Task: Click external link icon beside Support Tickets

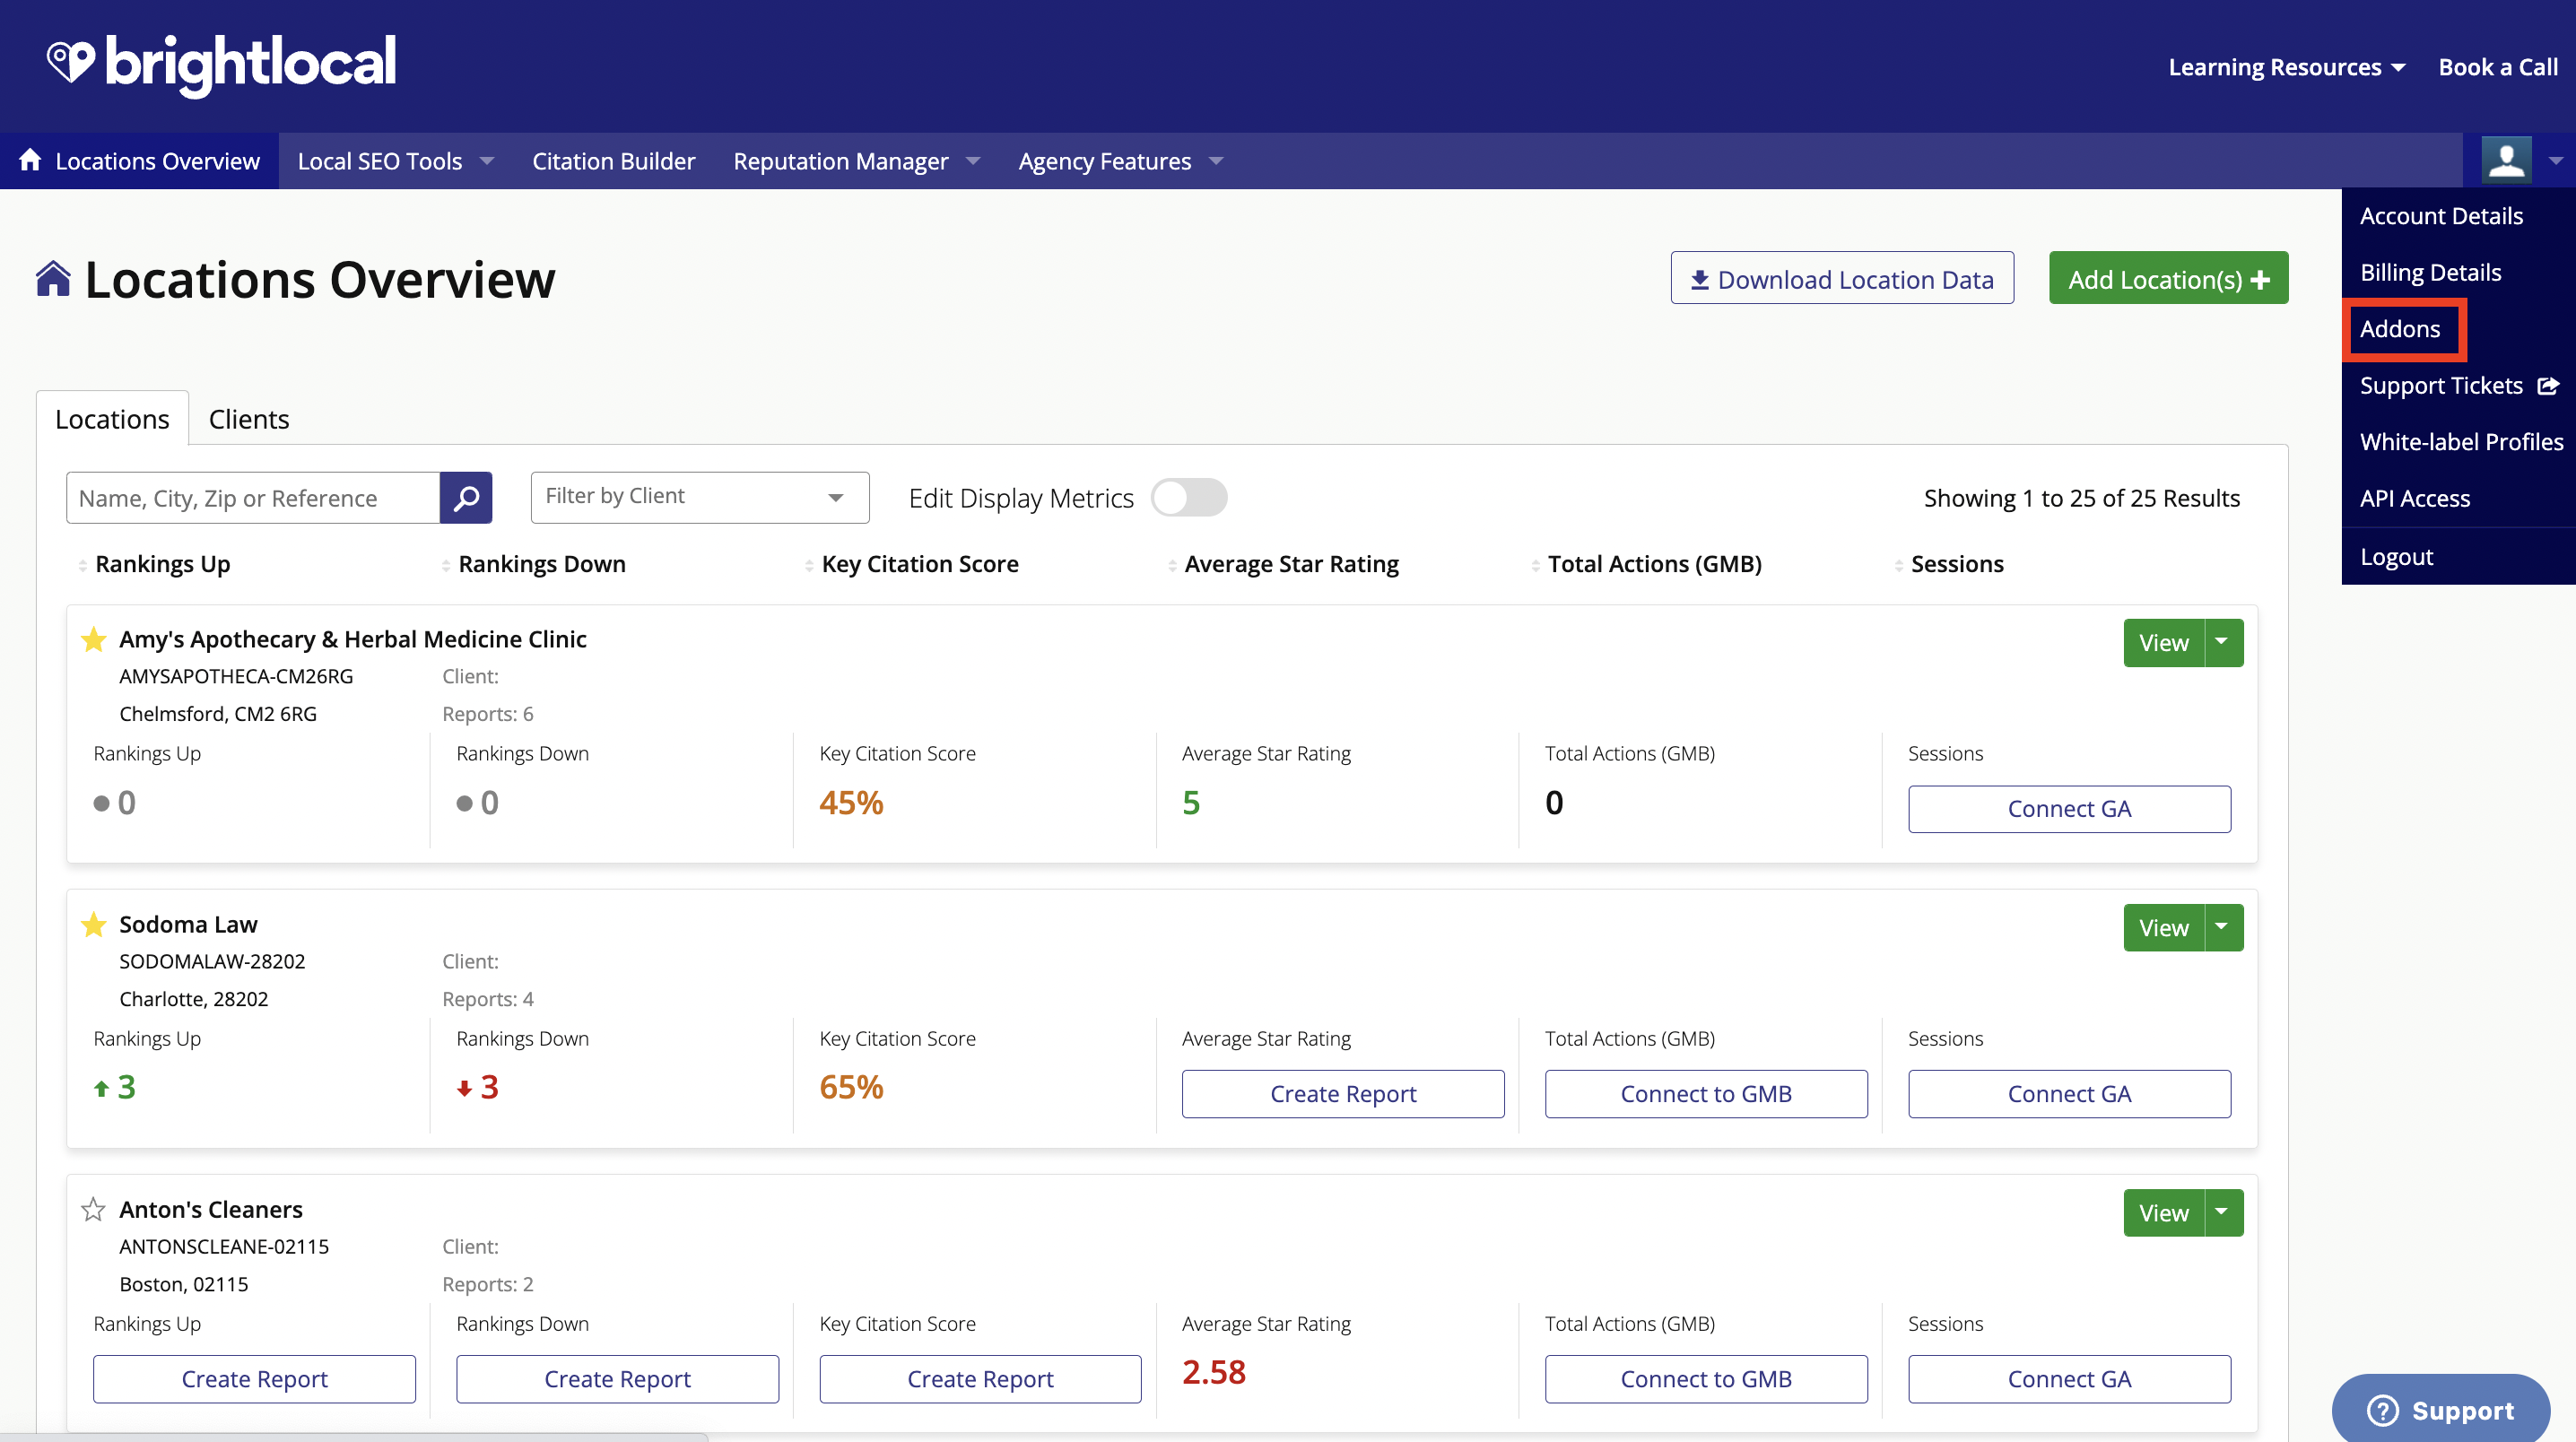Action: [x=2548, y=386]
